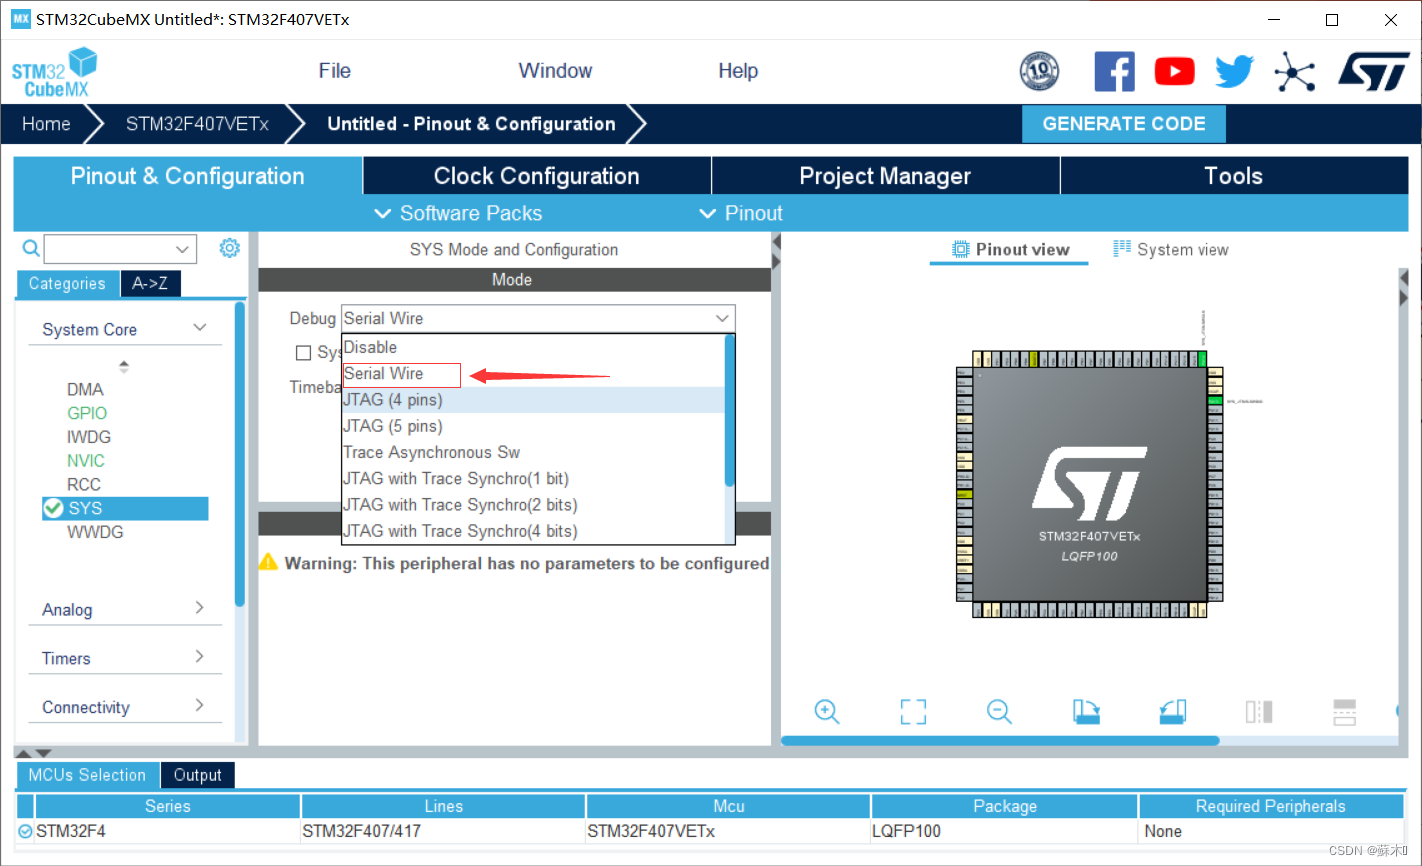Click the best-fit pinout view icon
The height and width of the screenshot is (866, 1422).
[913, 712]
